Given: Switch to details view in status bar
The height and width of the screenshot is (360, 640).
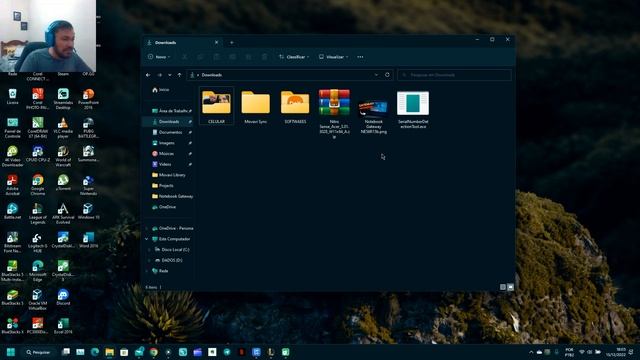Looking at the screenshot, I should click(503, 287).
